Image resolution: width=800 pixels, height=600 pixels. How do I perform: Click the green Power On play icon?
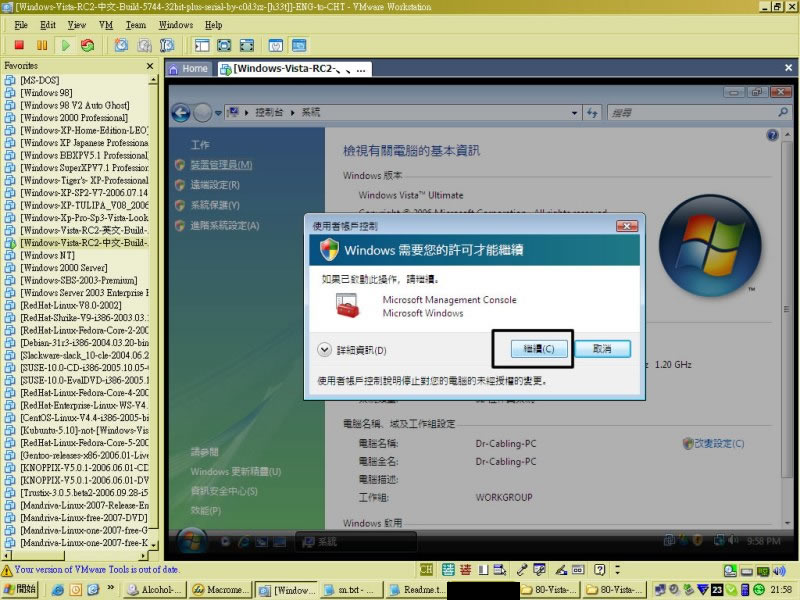tap(65, 45)
